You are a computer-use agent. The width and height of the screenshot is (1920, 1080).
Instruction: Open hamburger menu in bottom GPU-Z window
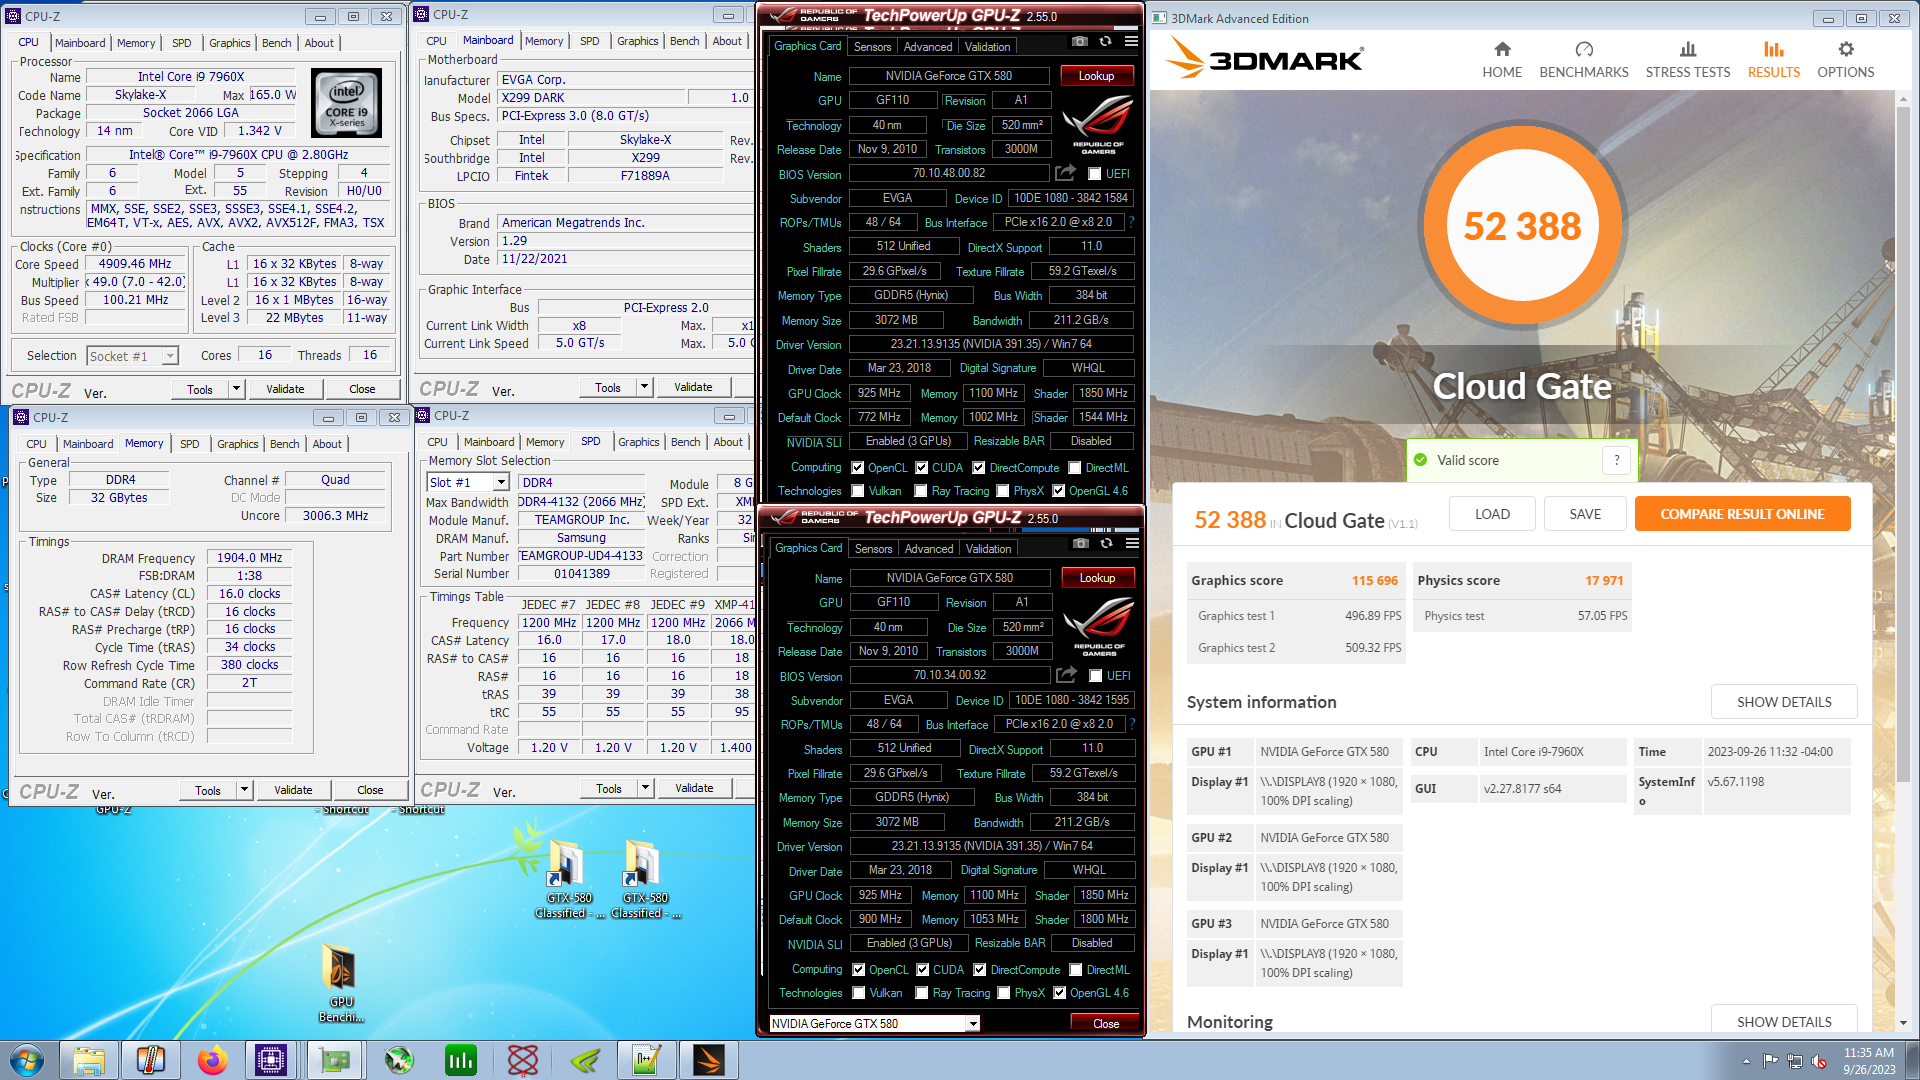1132,543
